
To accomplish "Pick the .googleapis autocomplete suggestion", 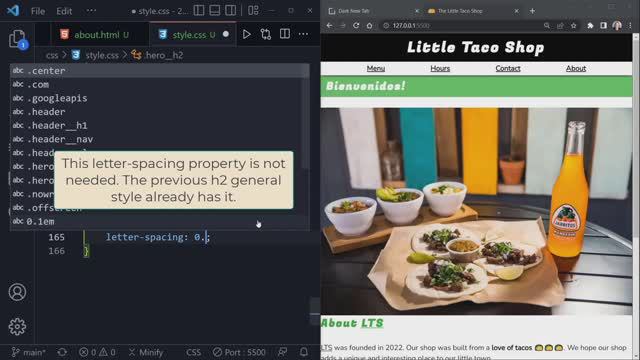I will point(159,98).
